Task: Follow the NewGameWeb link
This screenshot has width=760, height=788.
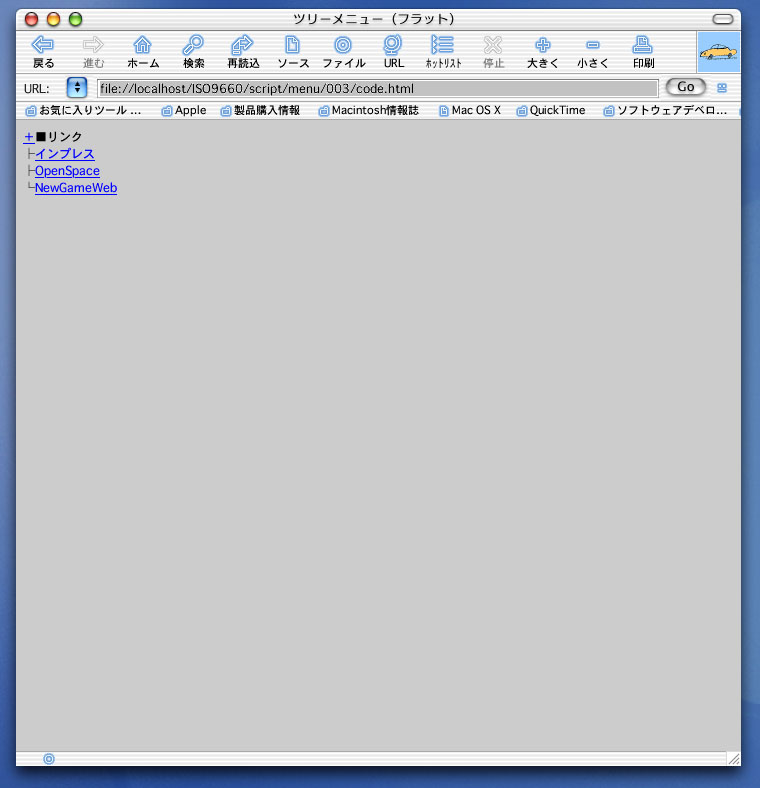Action: tap(76, 188)
